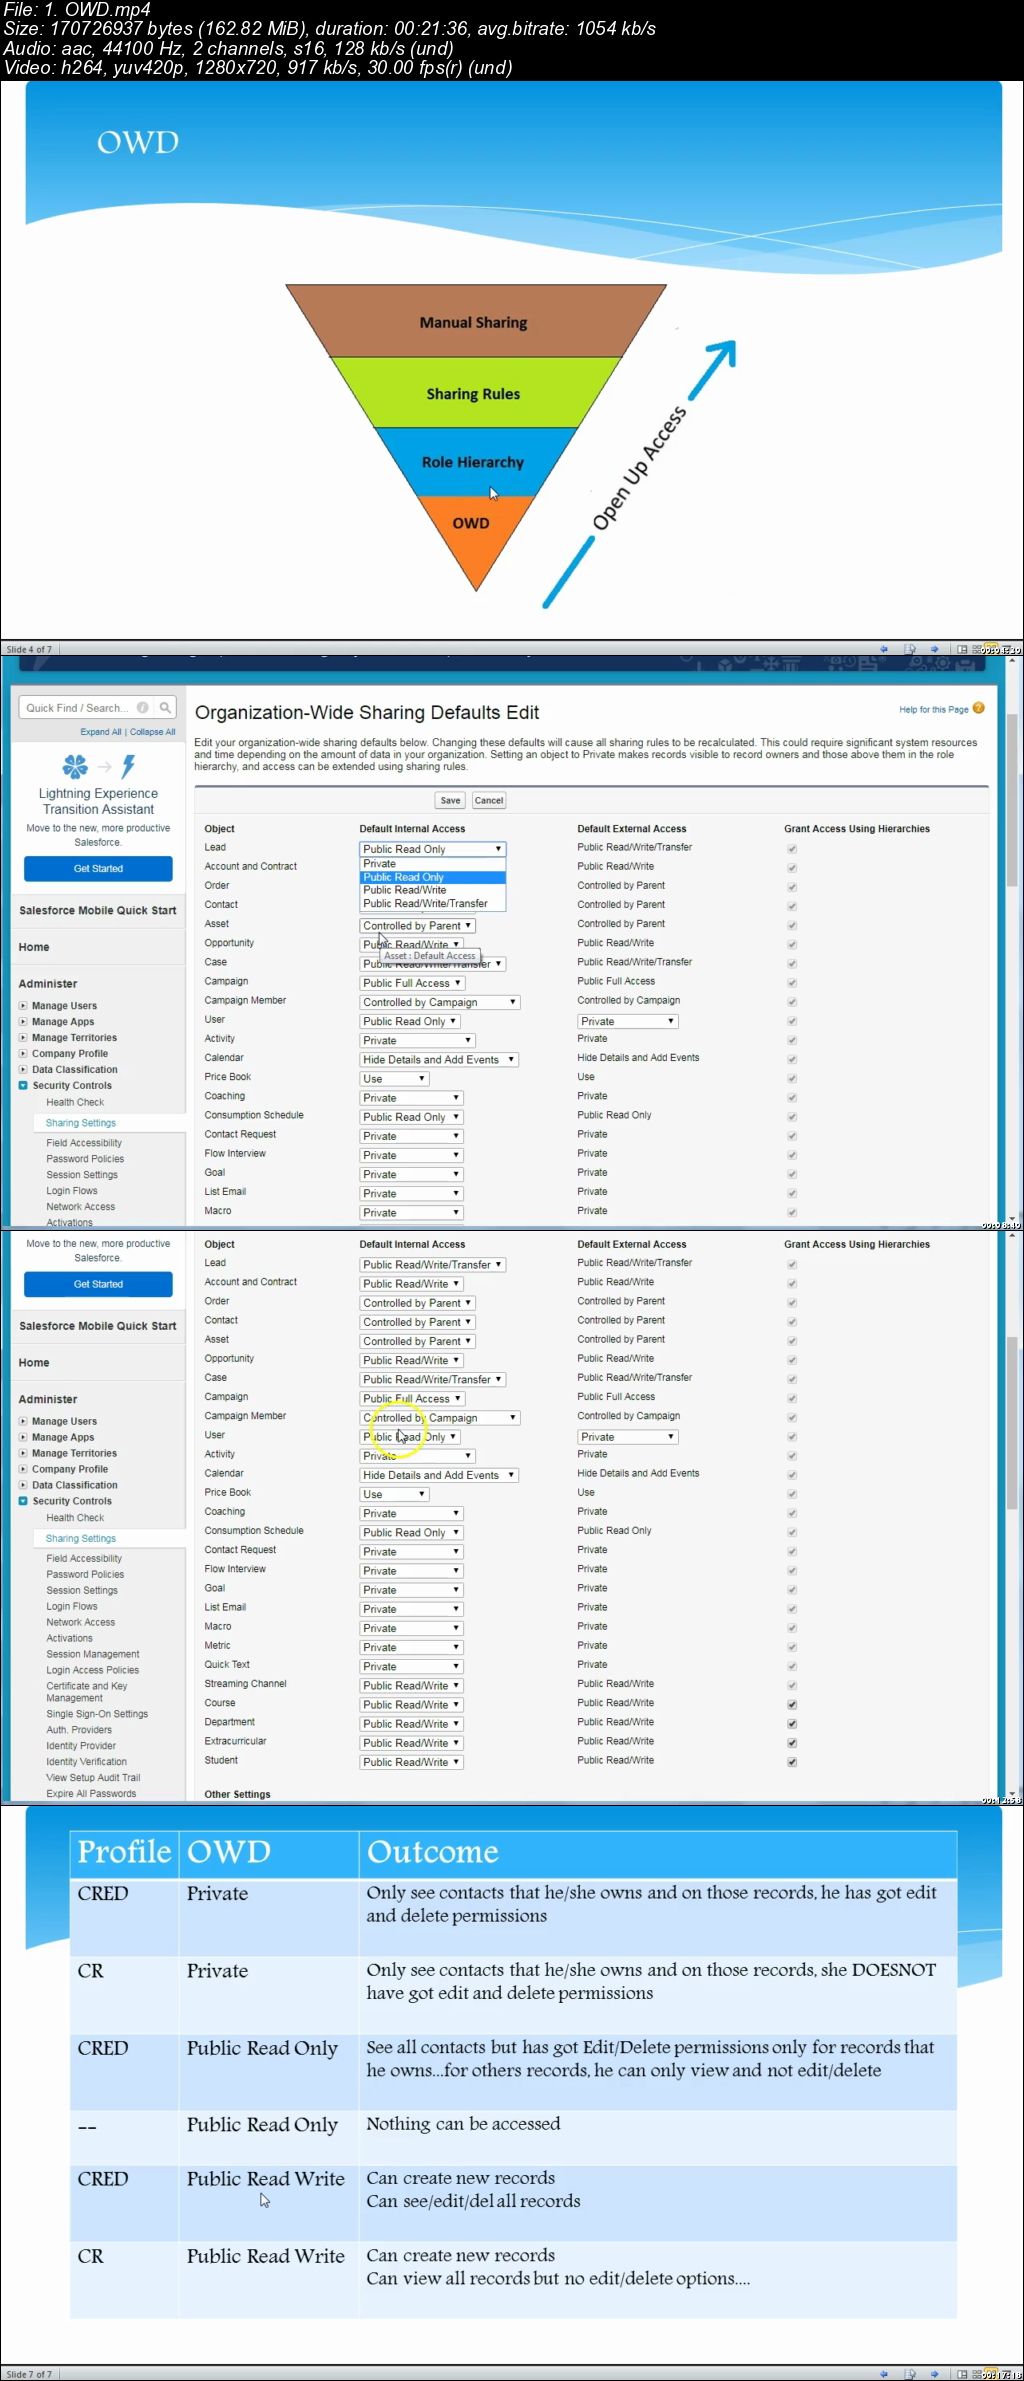Toggle Department row hierarchy access checkbox
The image size is (1024, 2381).
(x=792, y=1724)
